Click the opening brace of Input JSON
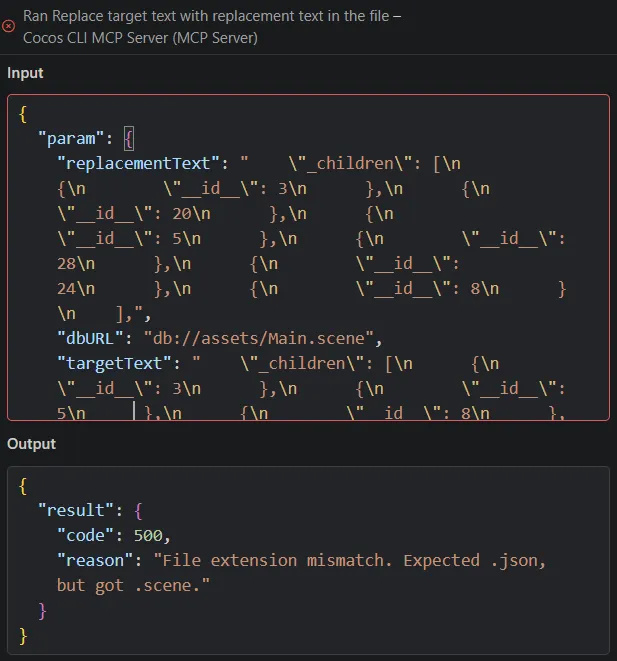 [24, 111]
